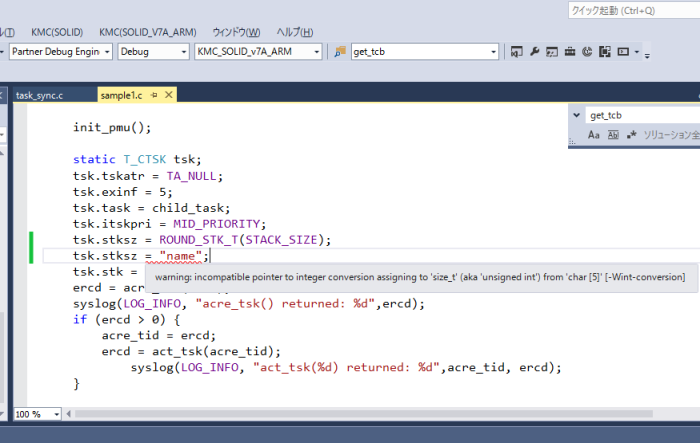Switch to the task_sync.c tab

[40, 95]
